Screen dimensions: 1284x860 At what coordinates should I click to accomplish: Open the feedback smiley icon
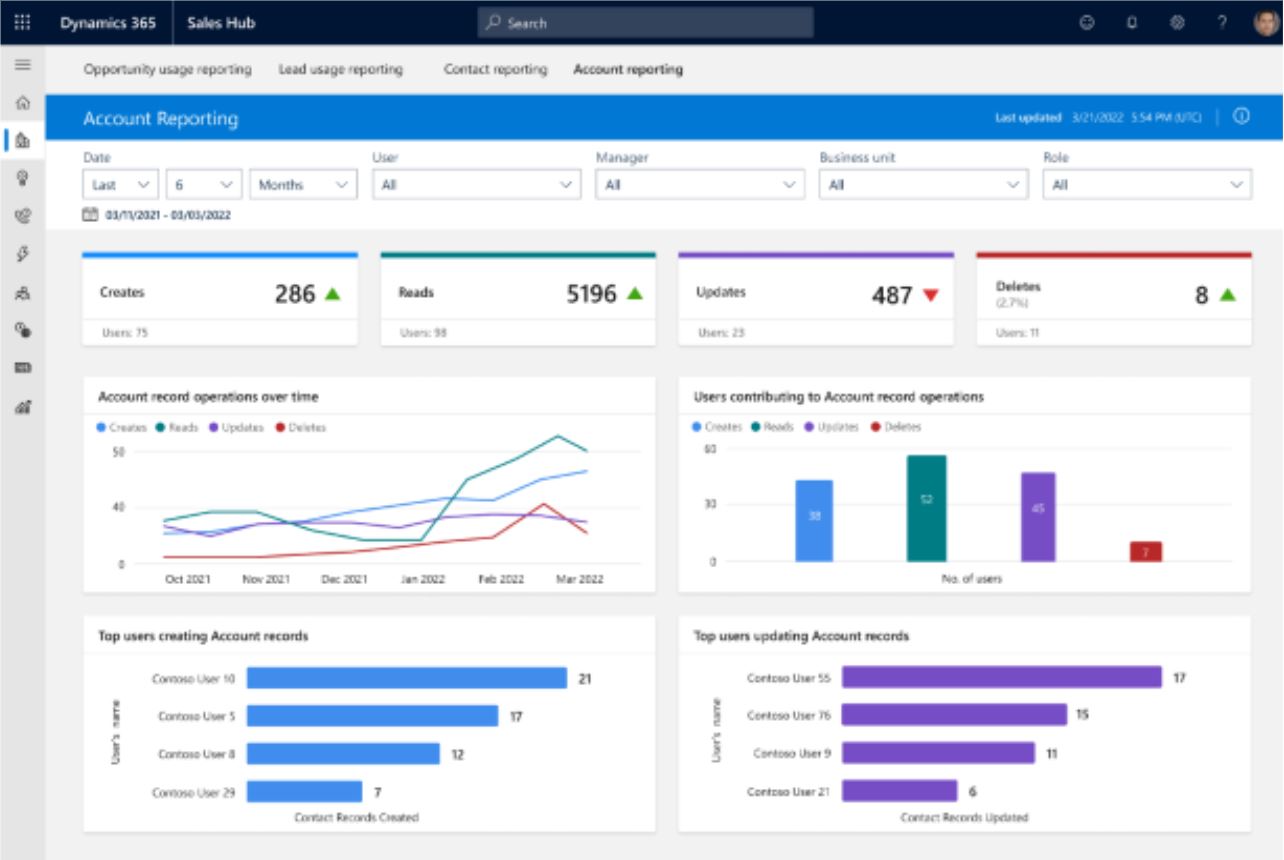[1087, 23]
